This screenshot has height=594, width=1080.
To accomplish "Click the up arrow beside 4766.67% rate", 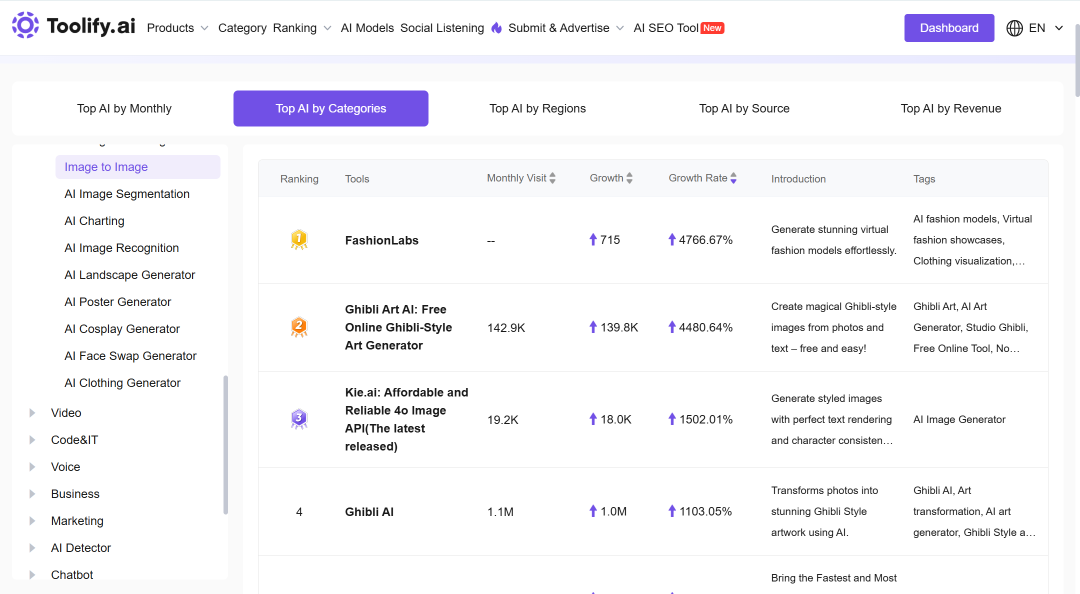I will [672, 240].
